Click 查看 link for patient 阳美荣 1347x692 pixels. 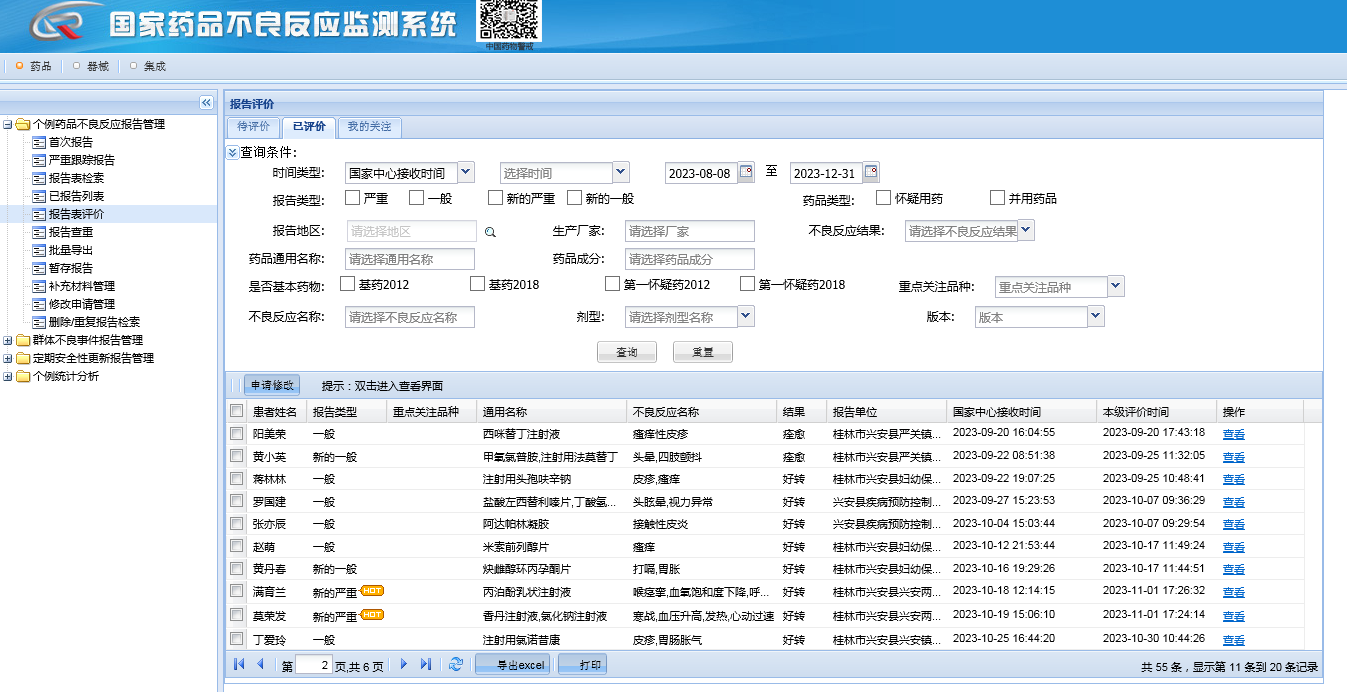pos(1233,434)
